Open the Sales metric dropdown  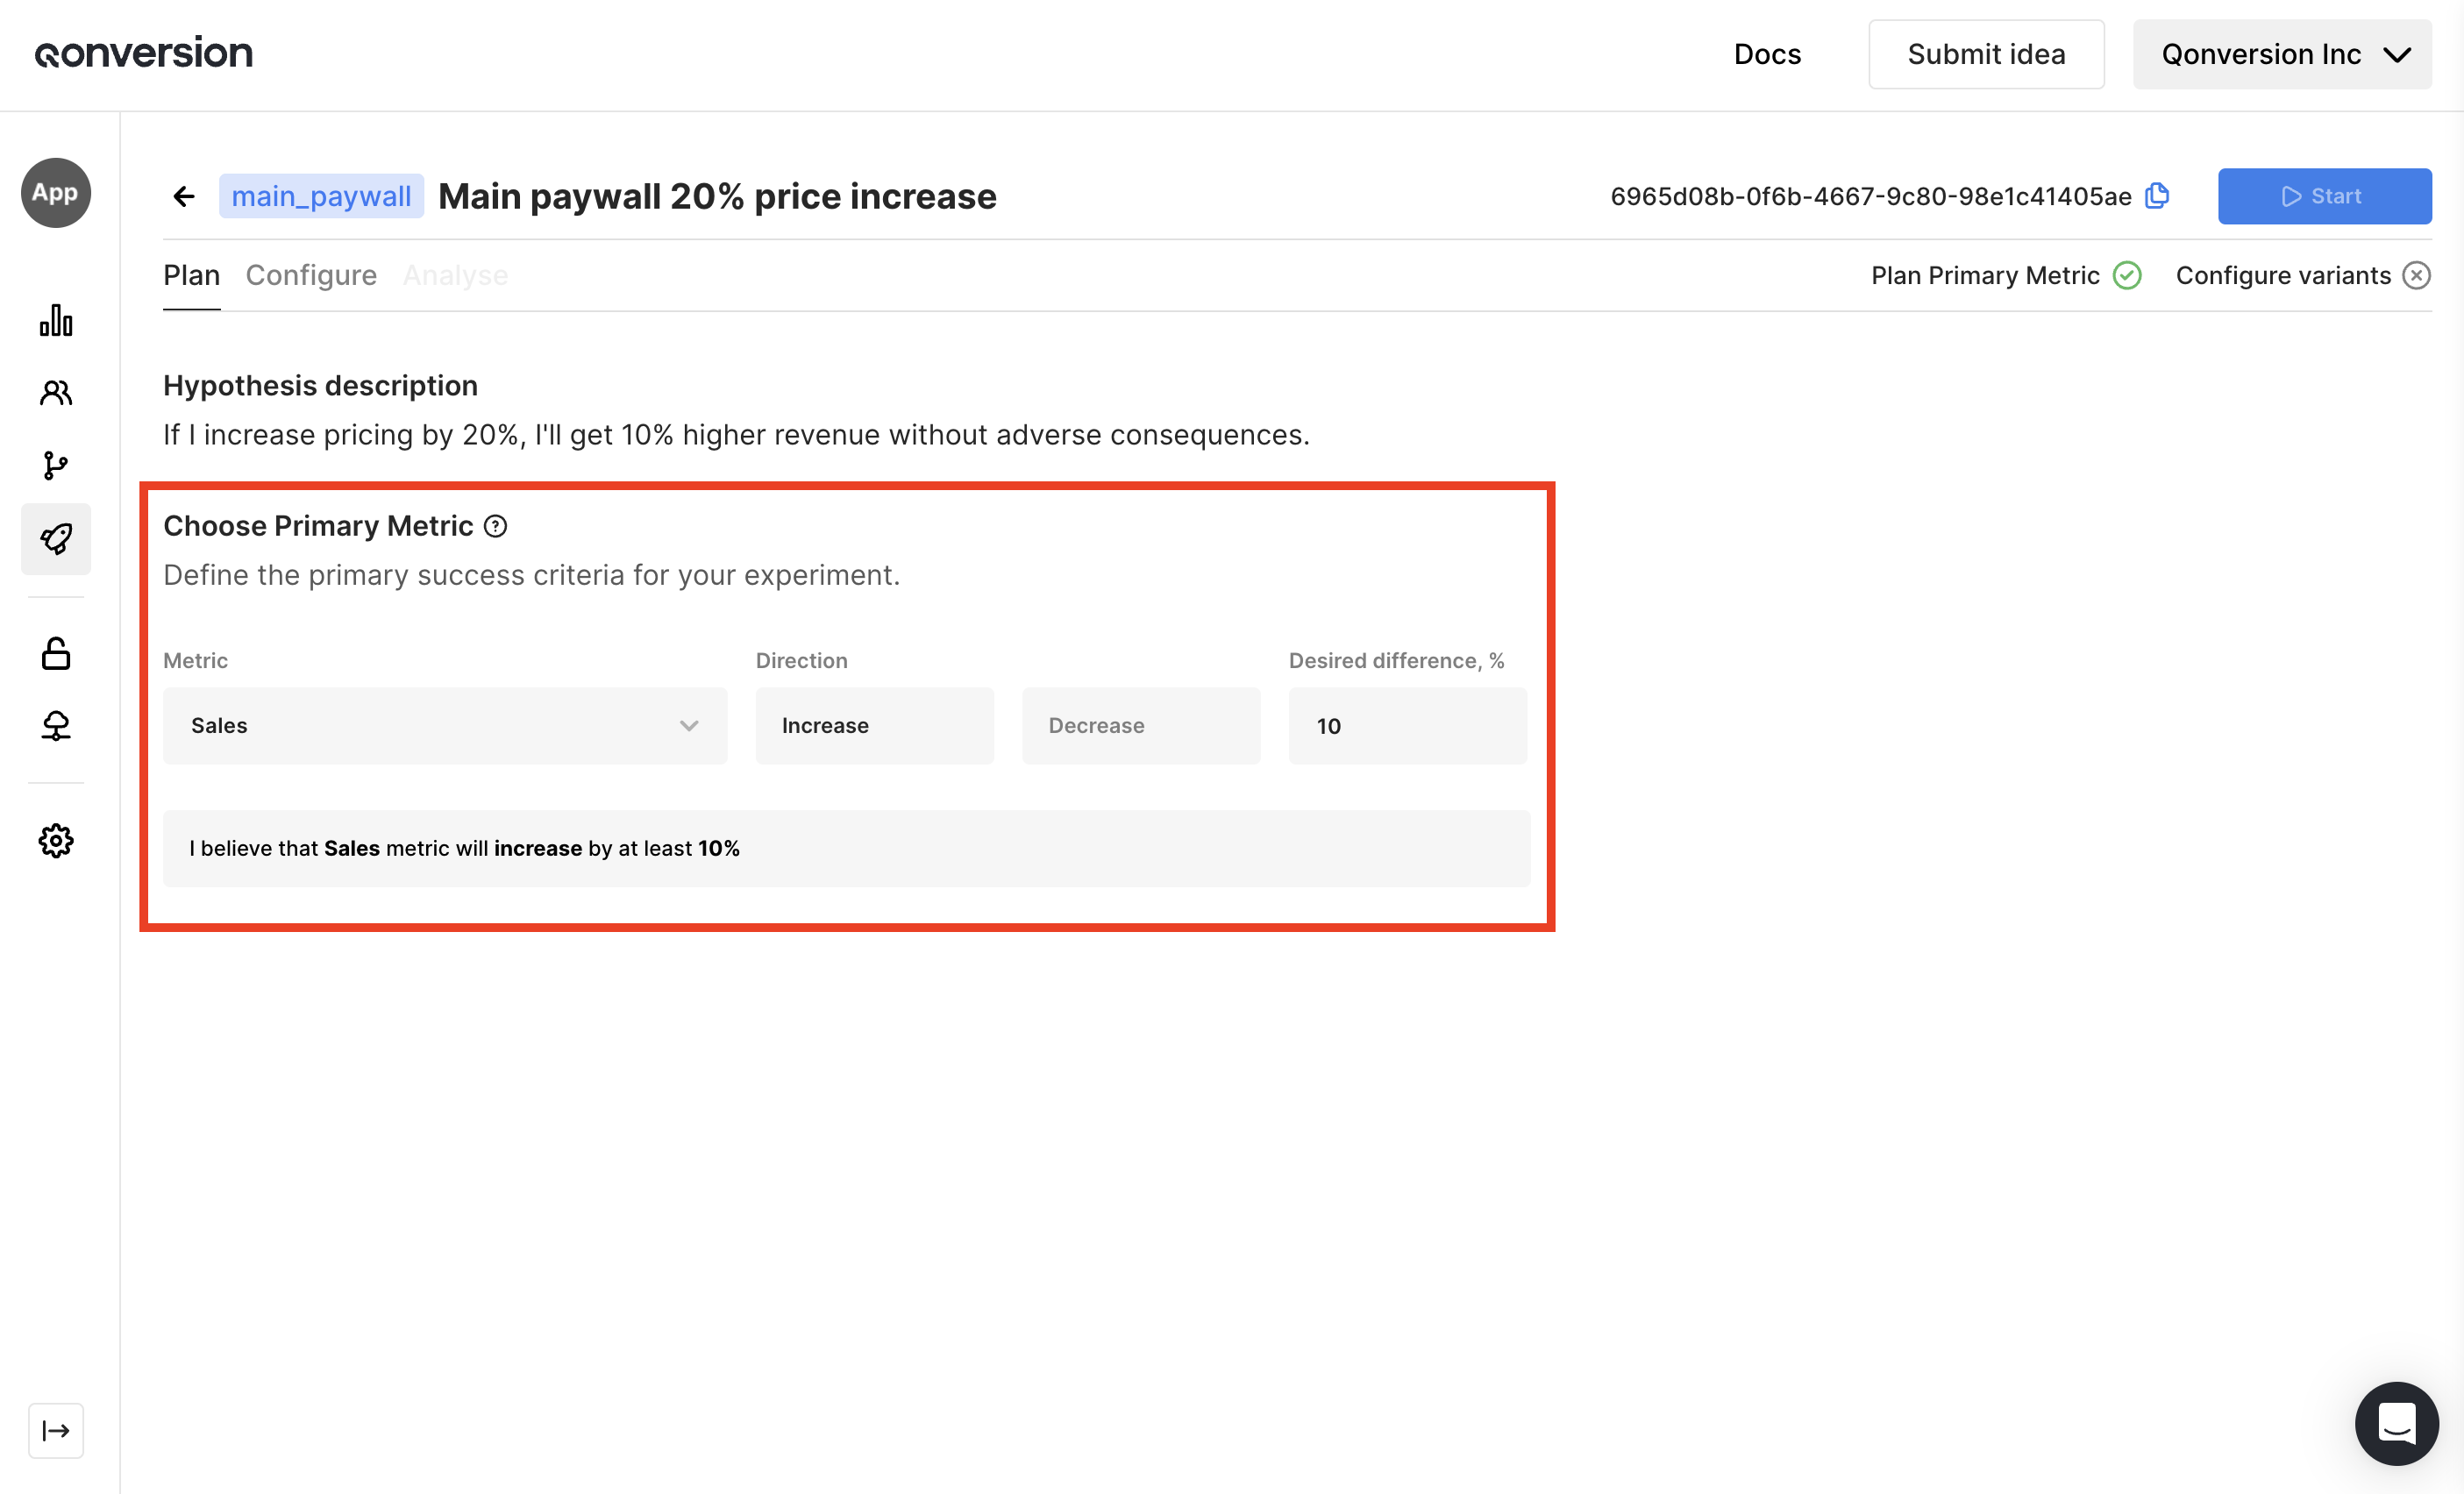(445, 726)
